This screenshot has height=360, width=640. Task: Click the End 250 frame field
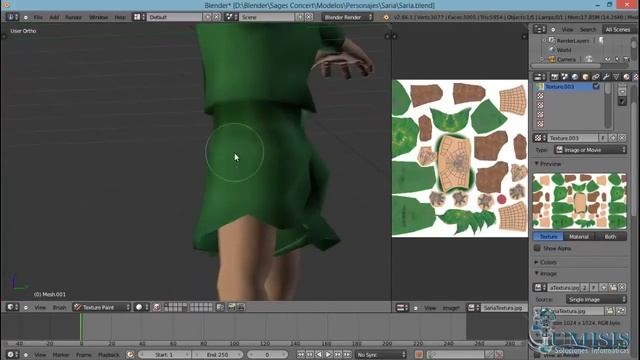pyautogui.click(x=218, y=355)
